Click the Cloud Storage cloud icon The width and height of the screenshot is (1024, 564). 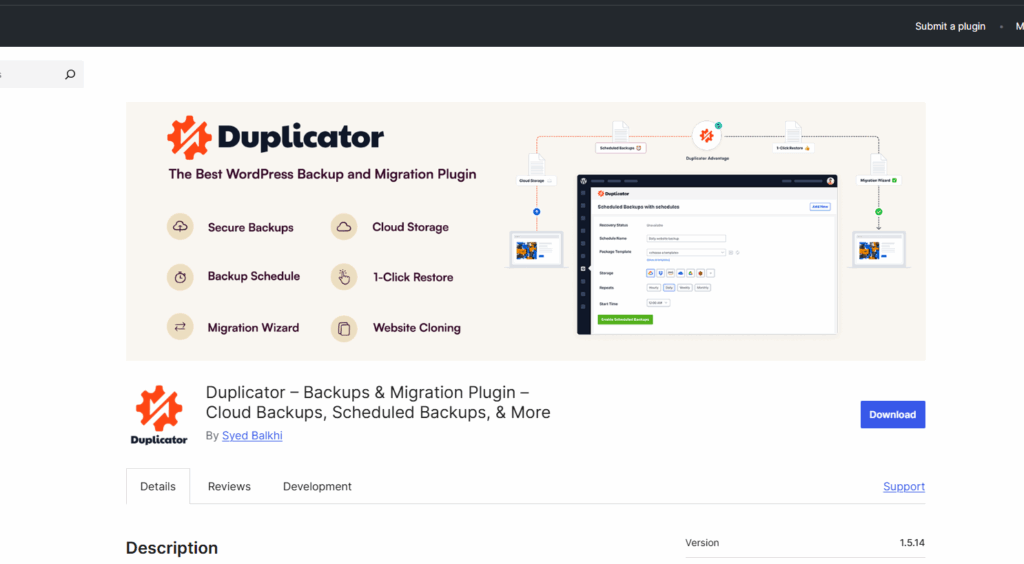(344, 227)
